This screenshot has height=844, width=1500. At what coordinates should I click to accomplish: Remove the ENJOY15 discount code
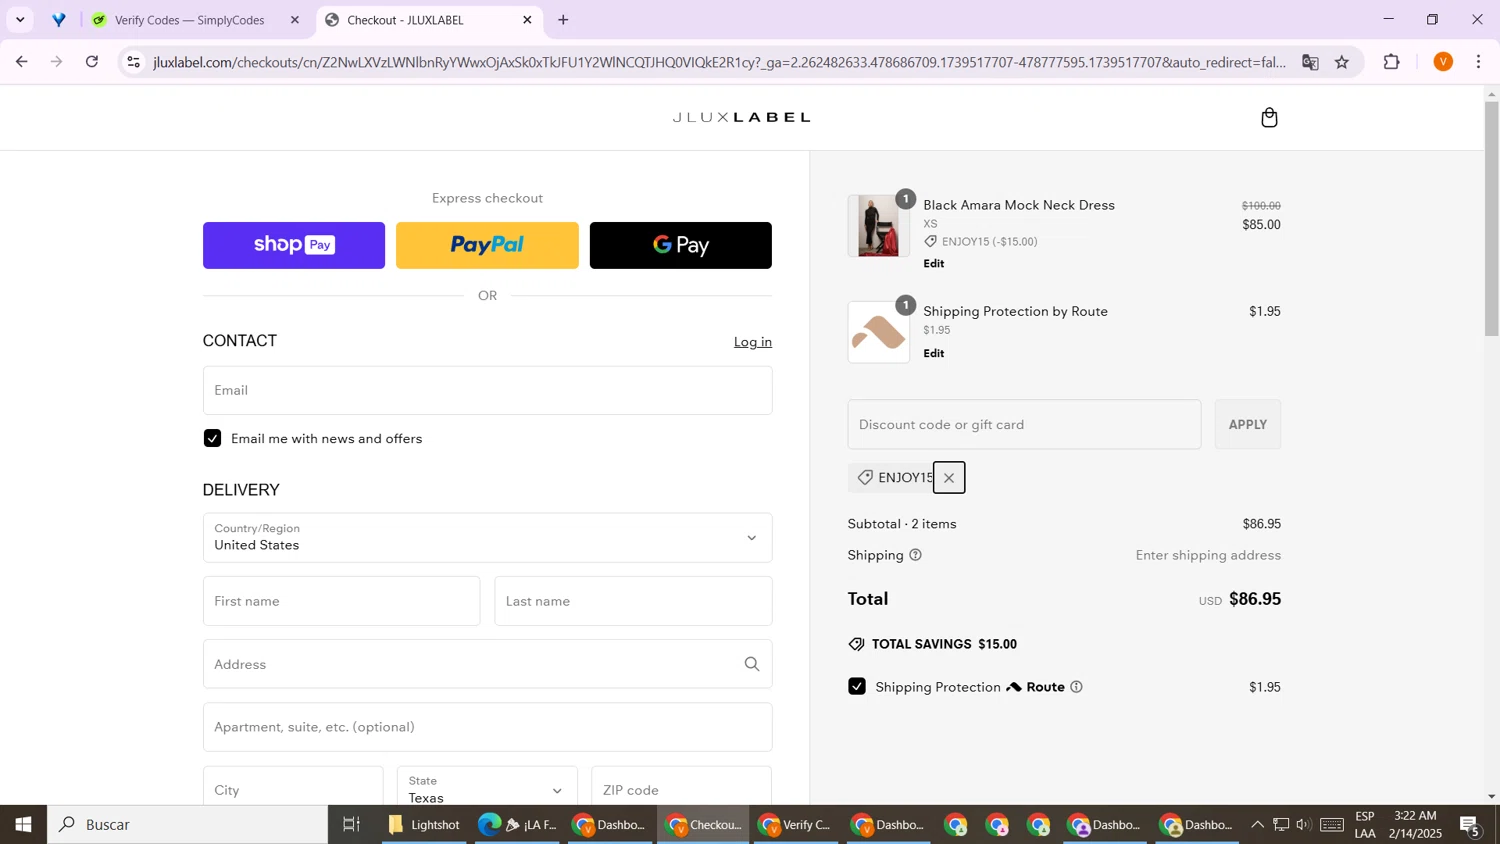949,478
